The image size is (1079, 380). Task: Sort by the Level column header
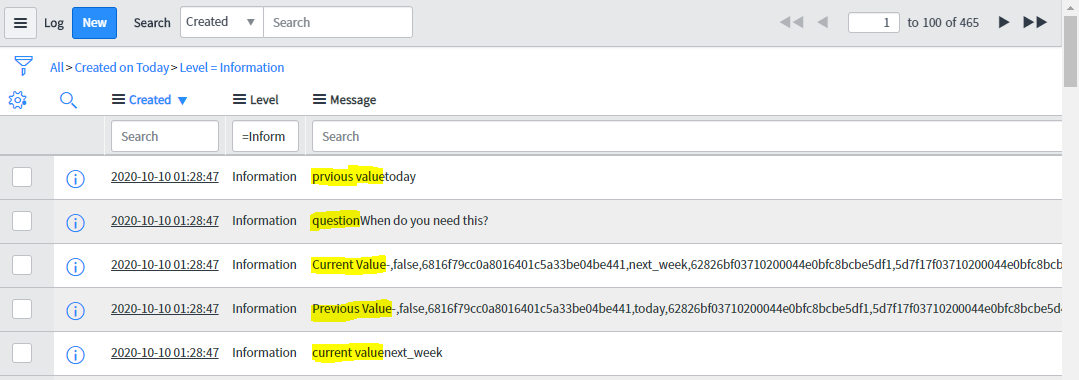[264, 100]
